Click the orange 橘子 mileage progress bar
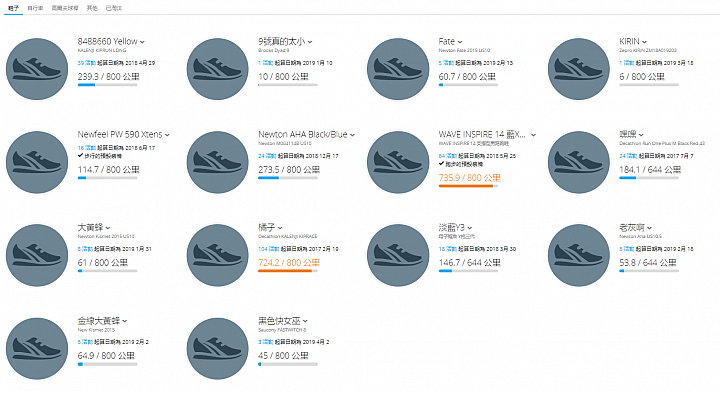 coord(288,271)
